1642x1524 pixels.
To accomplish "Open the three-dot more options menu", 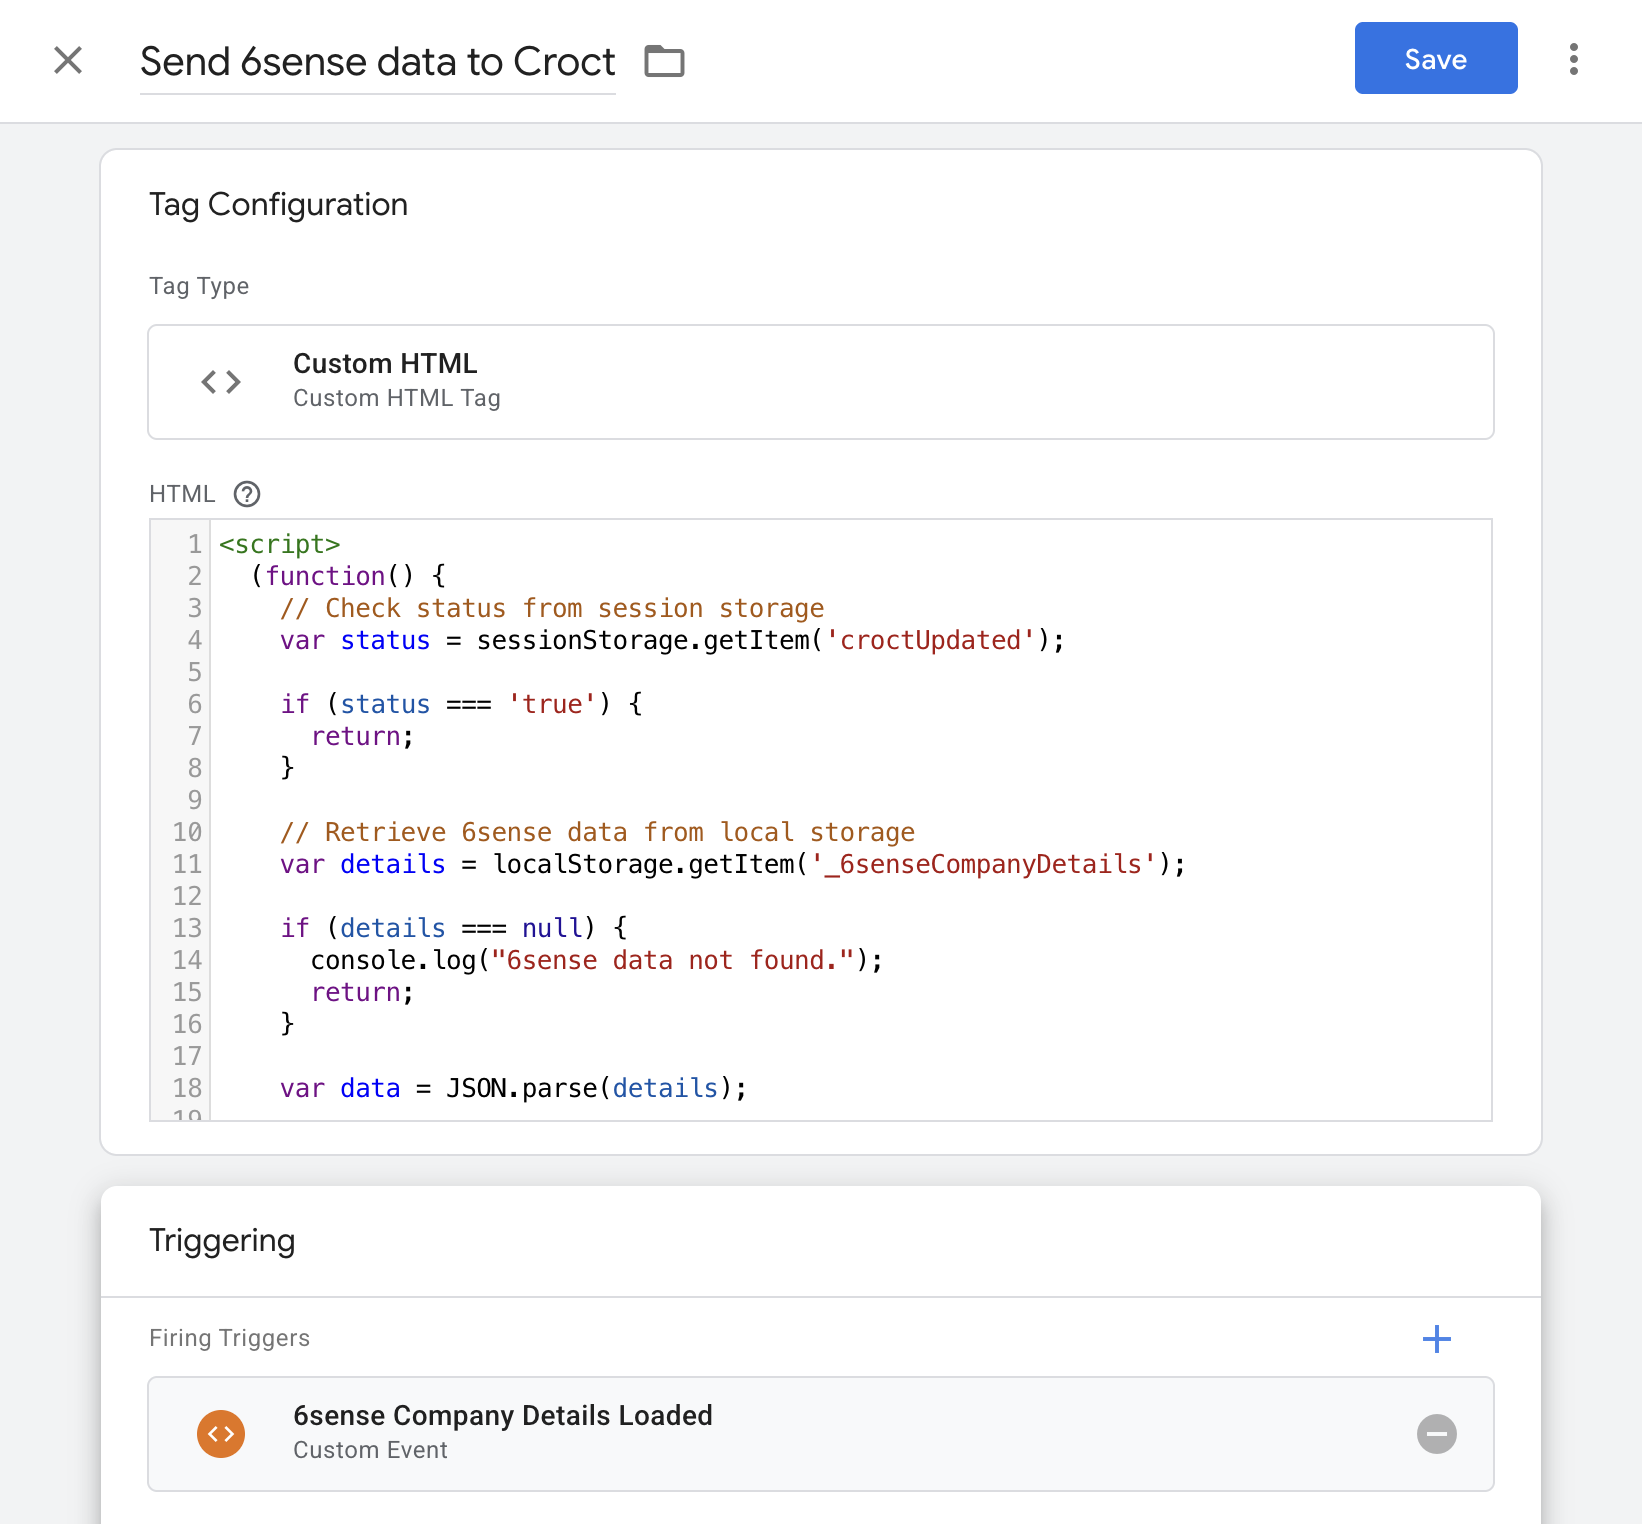I will click(1574, 59).
